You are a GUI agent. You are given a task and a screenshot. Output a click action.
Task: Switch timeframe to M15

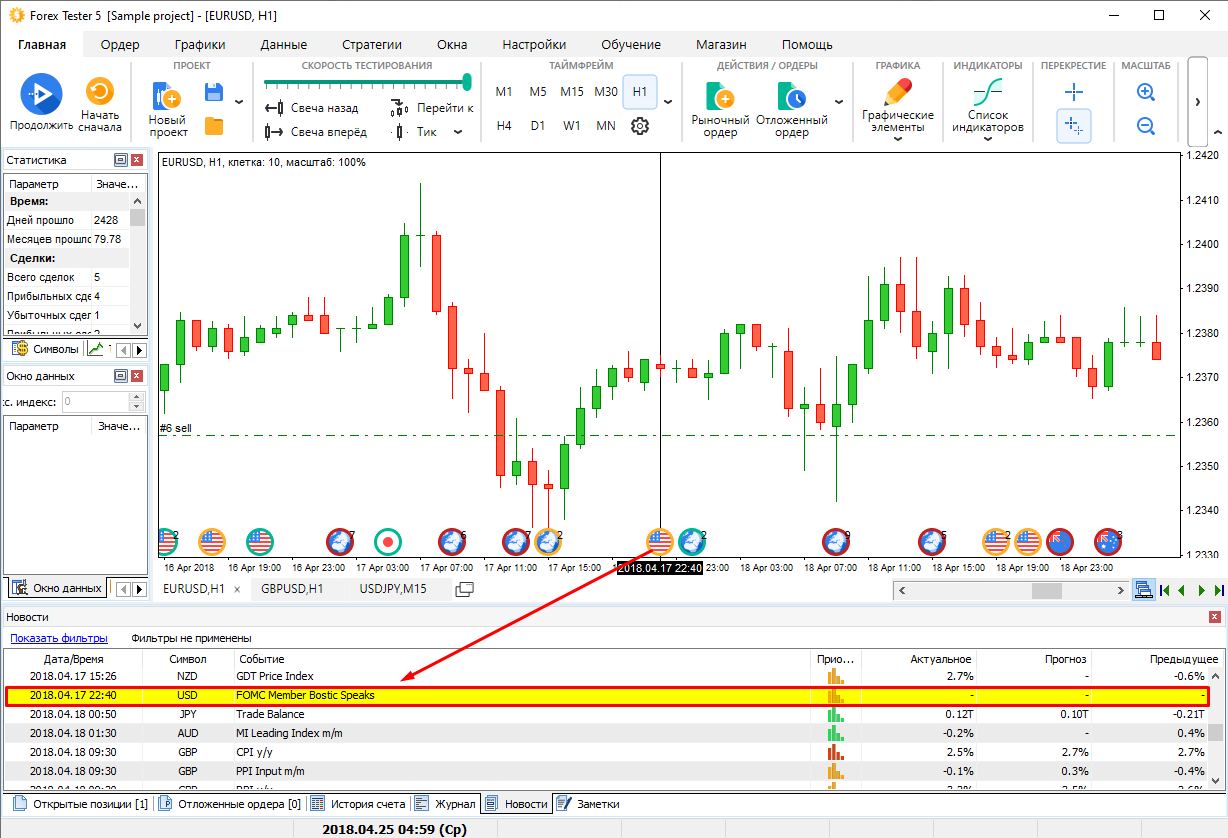pyautogui.click(x=571, y=92)
